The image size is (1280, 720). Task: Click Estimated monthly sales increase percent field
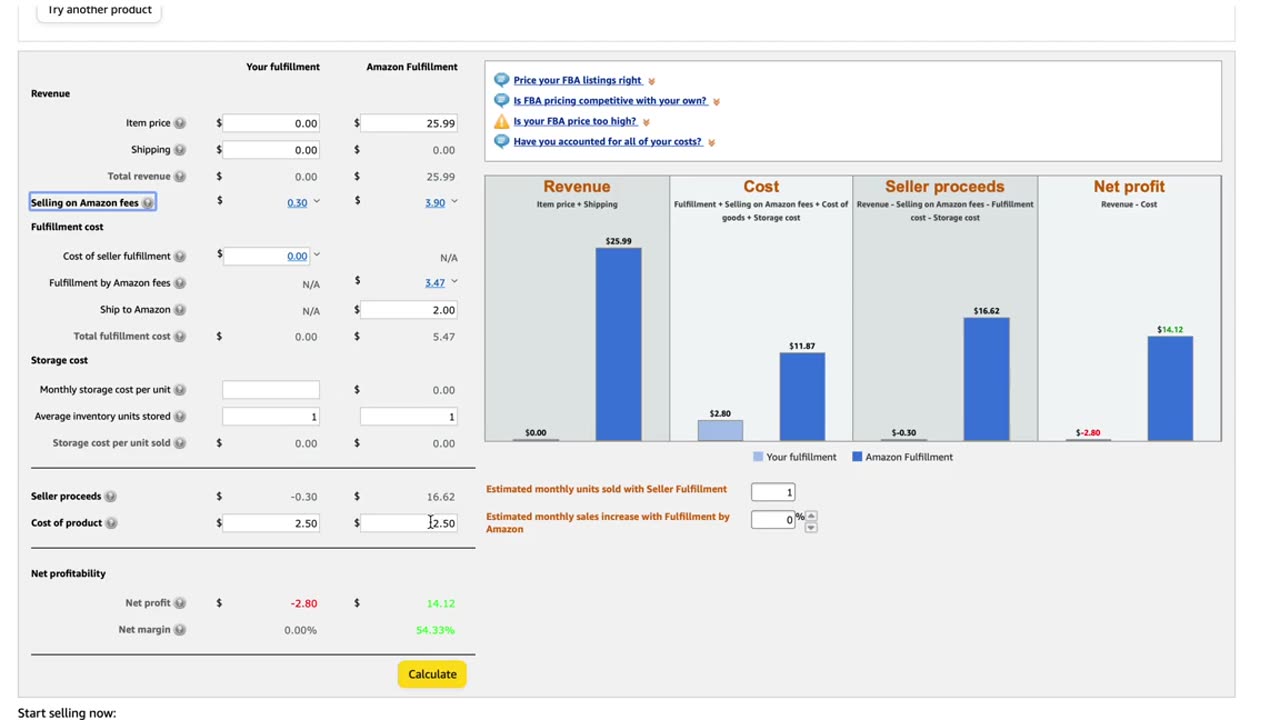click(773, 520)
